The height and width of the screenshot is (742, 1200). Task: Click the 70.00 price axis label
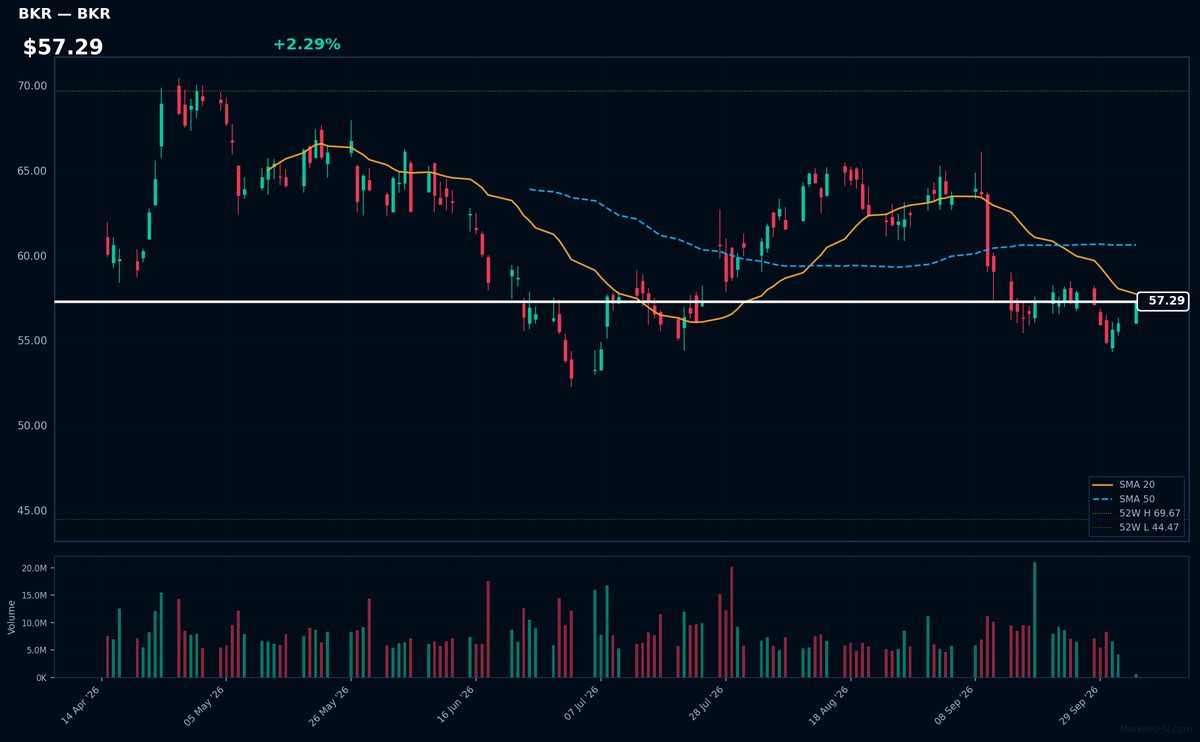click(32, 86)
